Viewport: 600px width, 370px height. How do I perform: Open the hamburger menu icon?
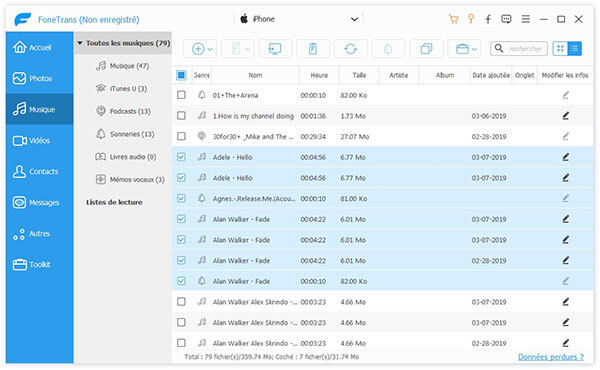point(525,19)
